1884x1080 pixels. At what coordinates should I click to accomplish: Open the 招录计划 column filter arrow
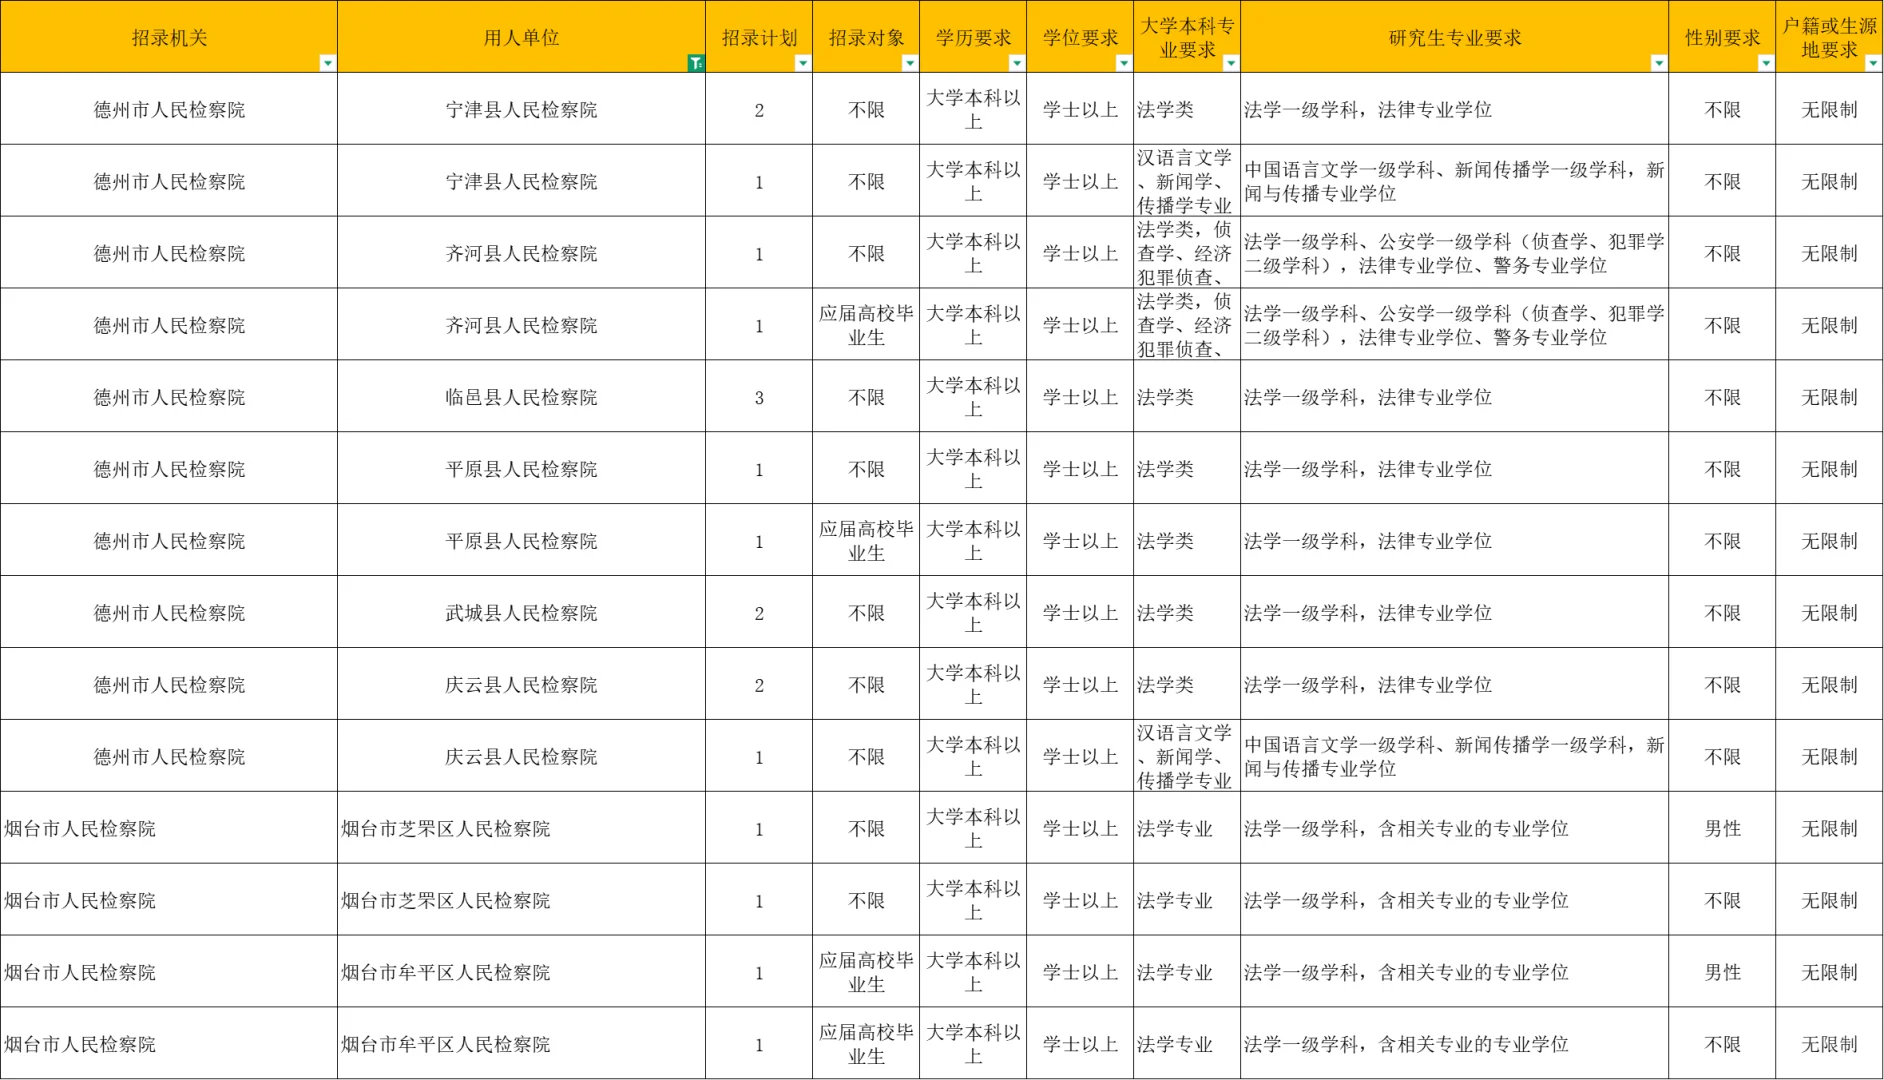tap(803, 63)
